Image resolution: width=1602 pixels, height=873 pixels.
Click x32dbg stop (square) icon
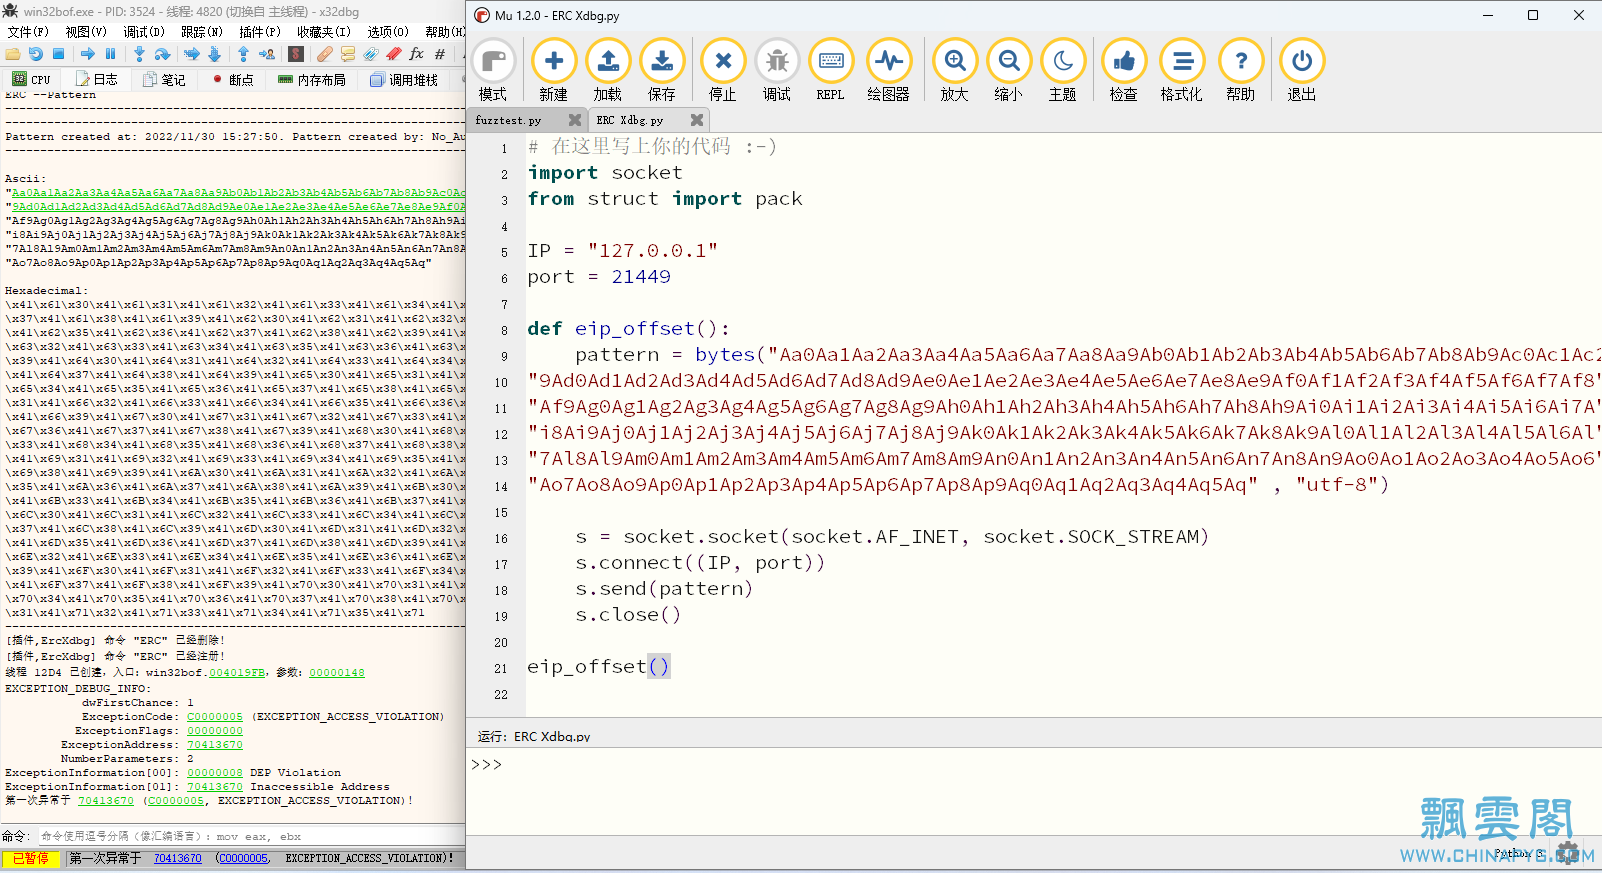[59, 54]
